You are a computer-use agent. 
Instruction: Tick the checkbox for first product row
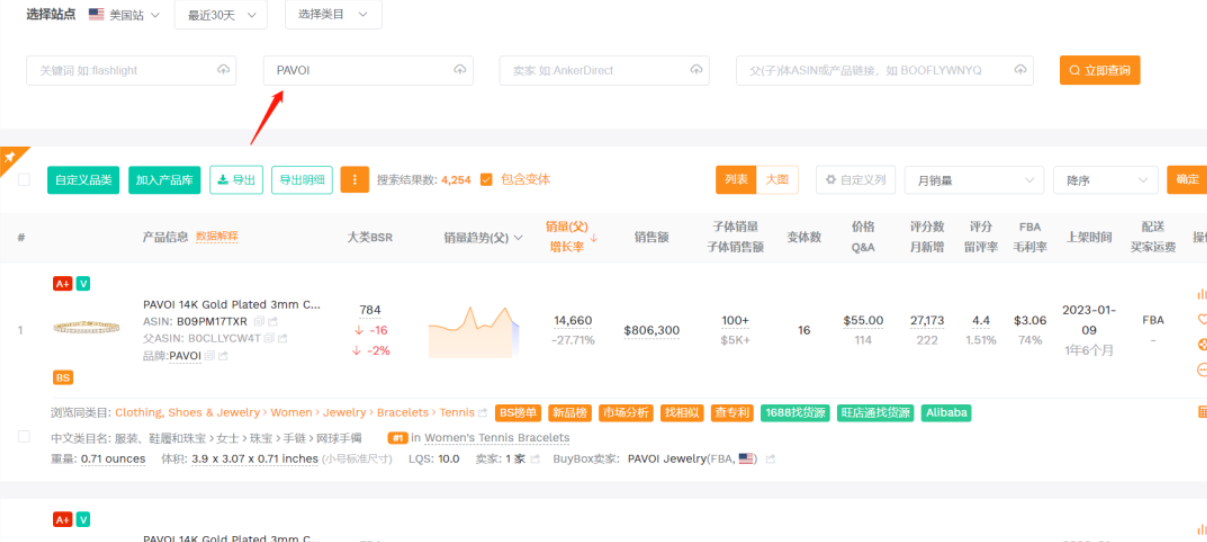tap(24, 437)
